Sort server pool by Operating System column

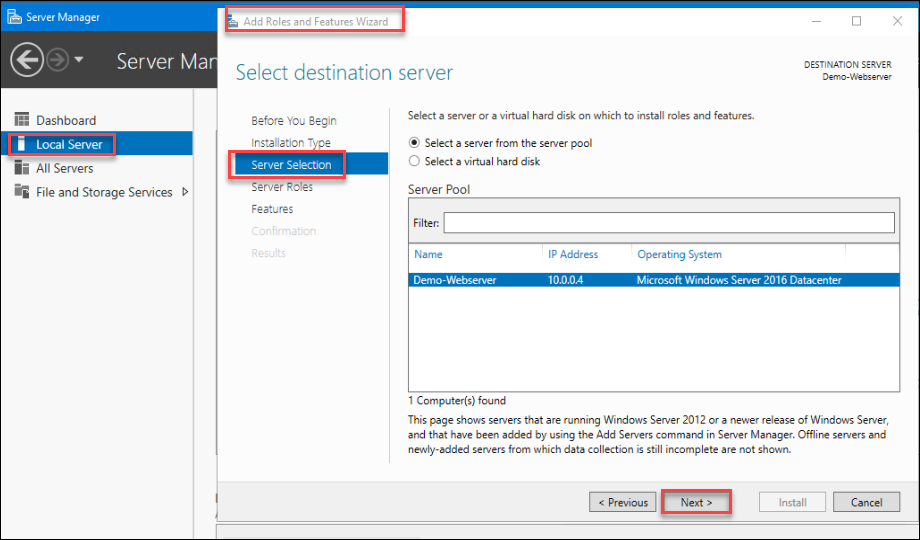pyautogui.click(x=679, y=254)
